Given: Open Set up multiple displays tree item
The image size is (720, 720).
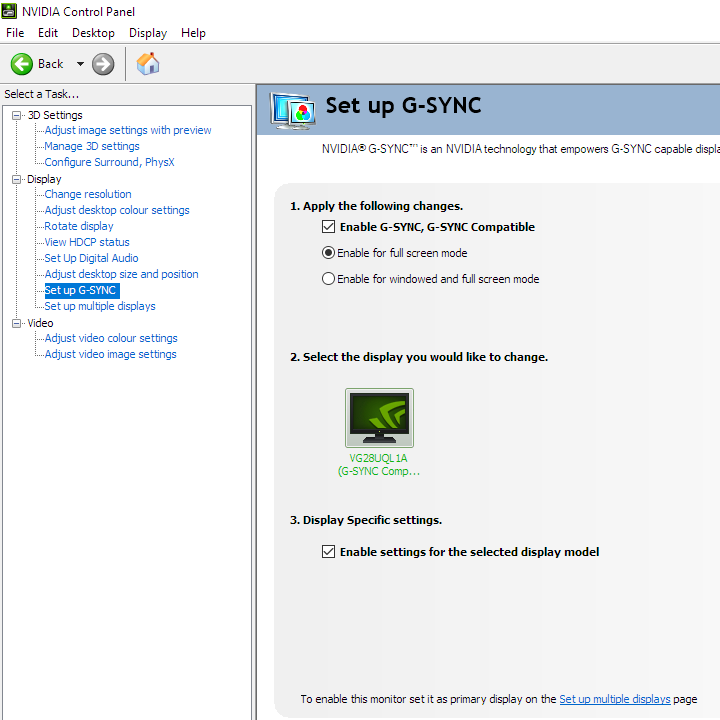Looking at the screenshot, I should [100, 306].
